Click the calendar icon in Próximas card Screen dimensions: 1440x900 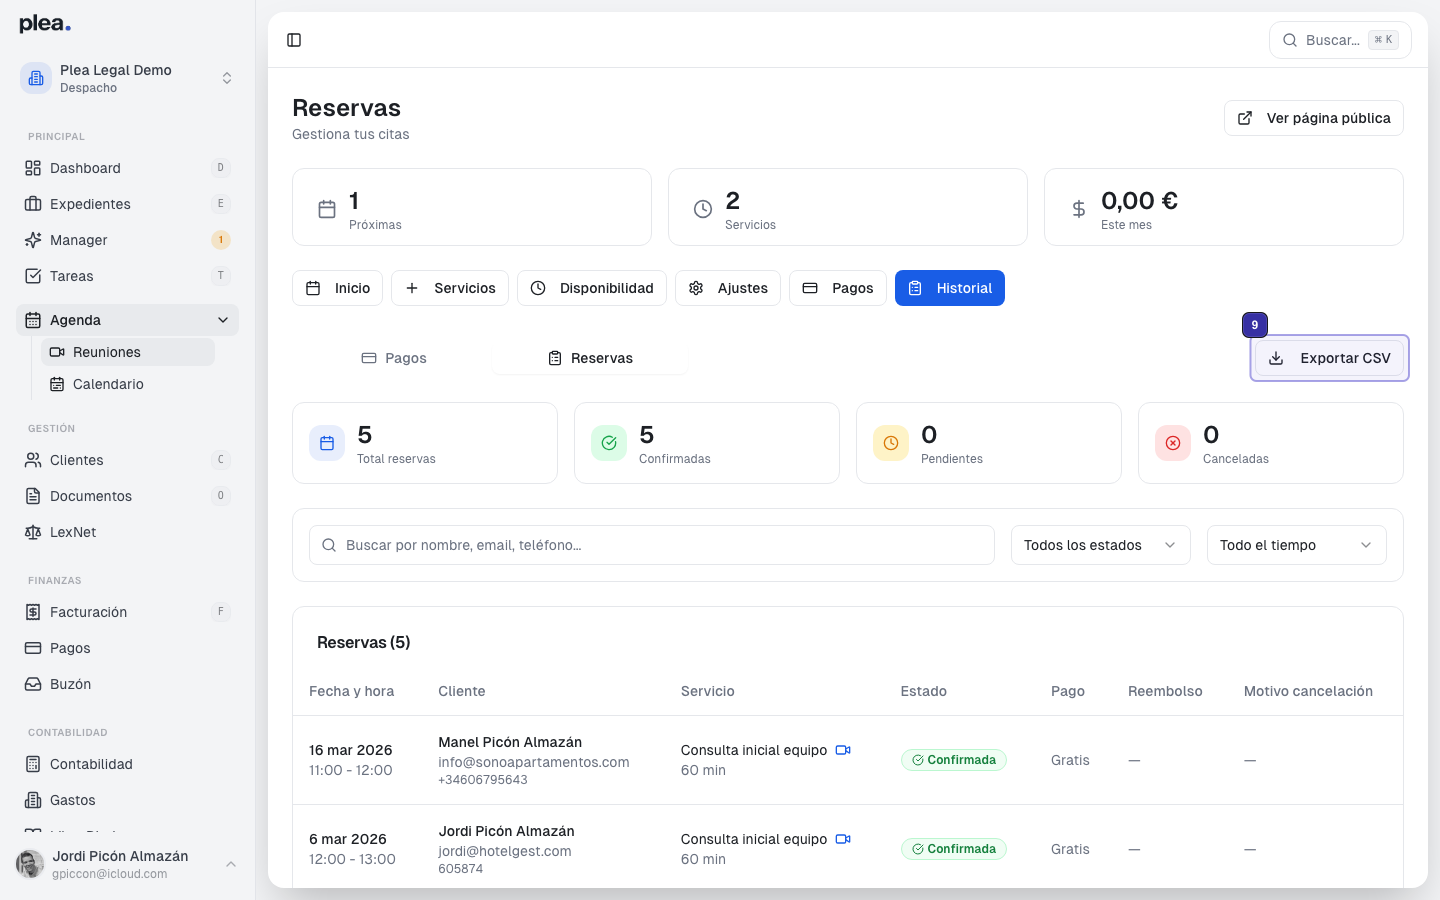[327, 209]
